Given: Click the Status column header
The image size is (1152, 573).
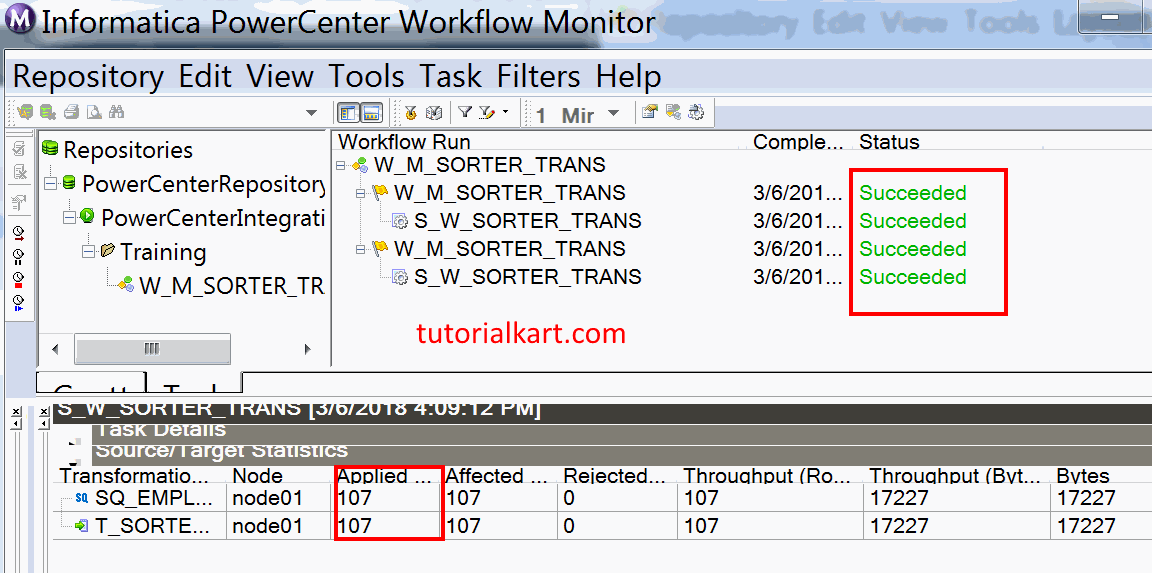Looking at the screenshot, I should click(889, 141).
